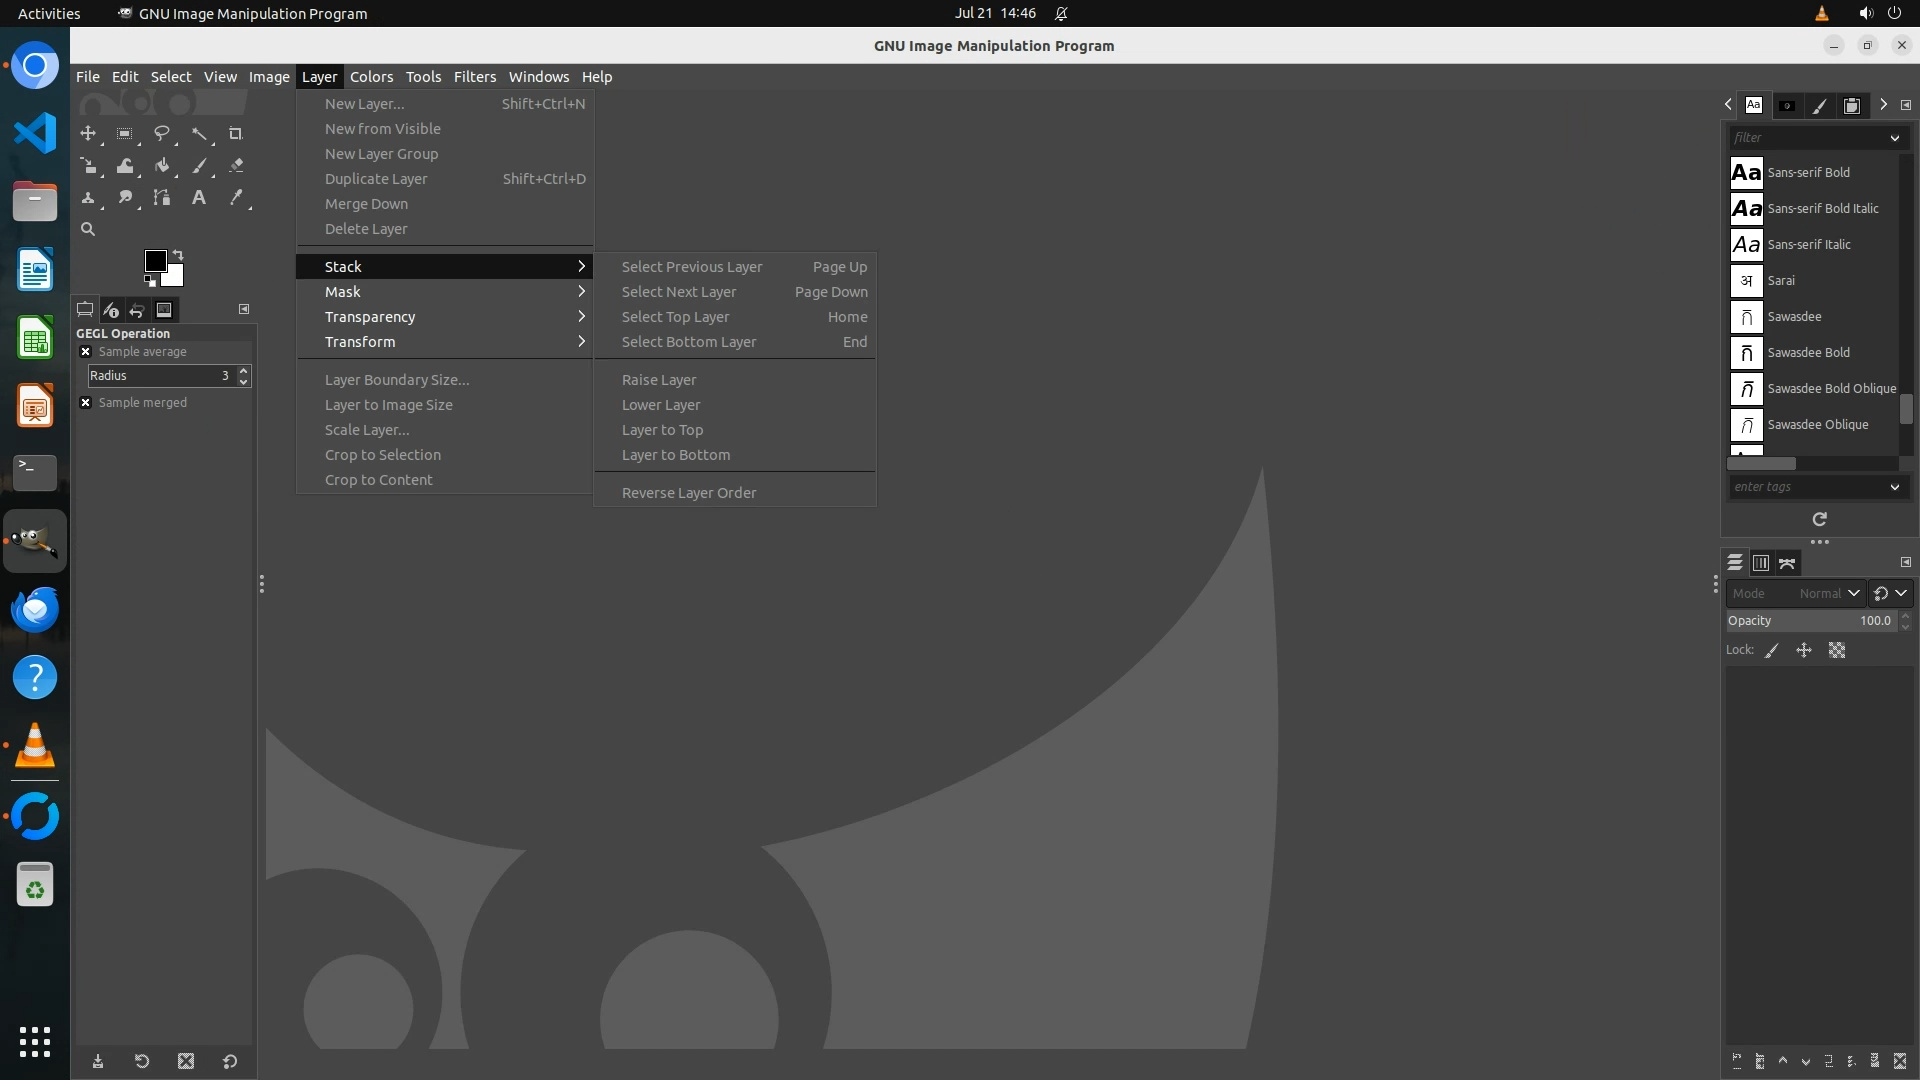Toggle the Sample average checkbox
The height and width of the screenshot is (1080, 1920).
(x=86, y=352)
